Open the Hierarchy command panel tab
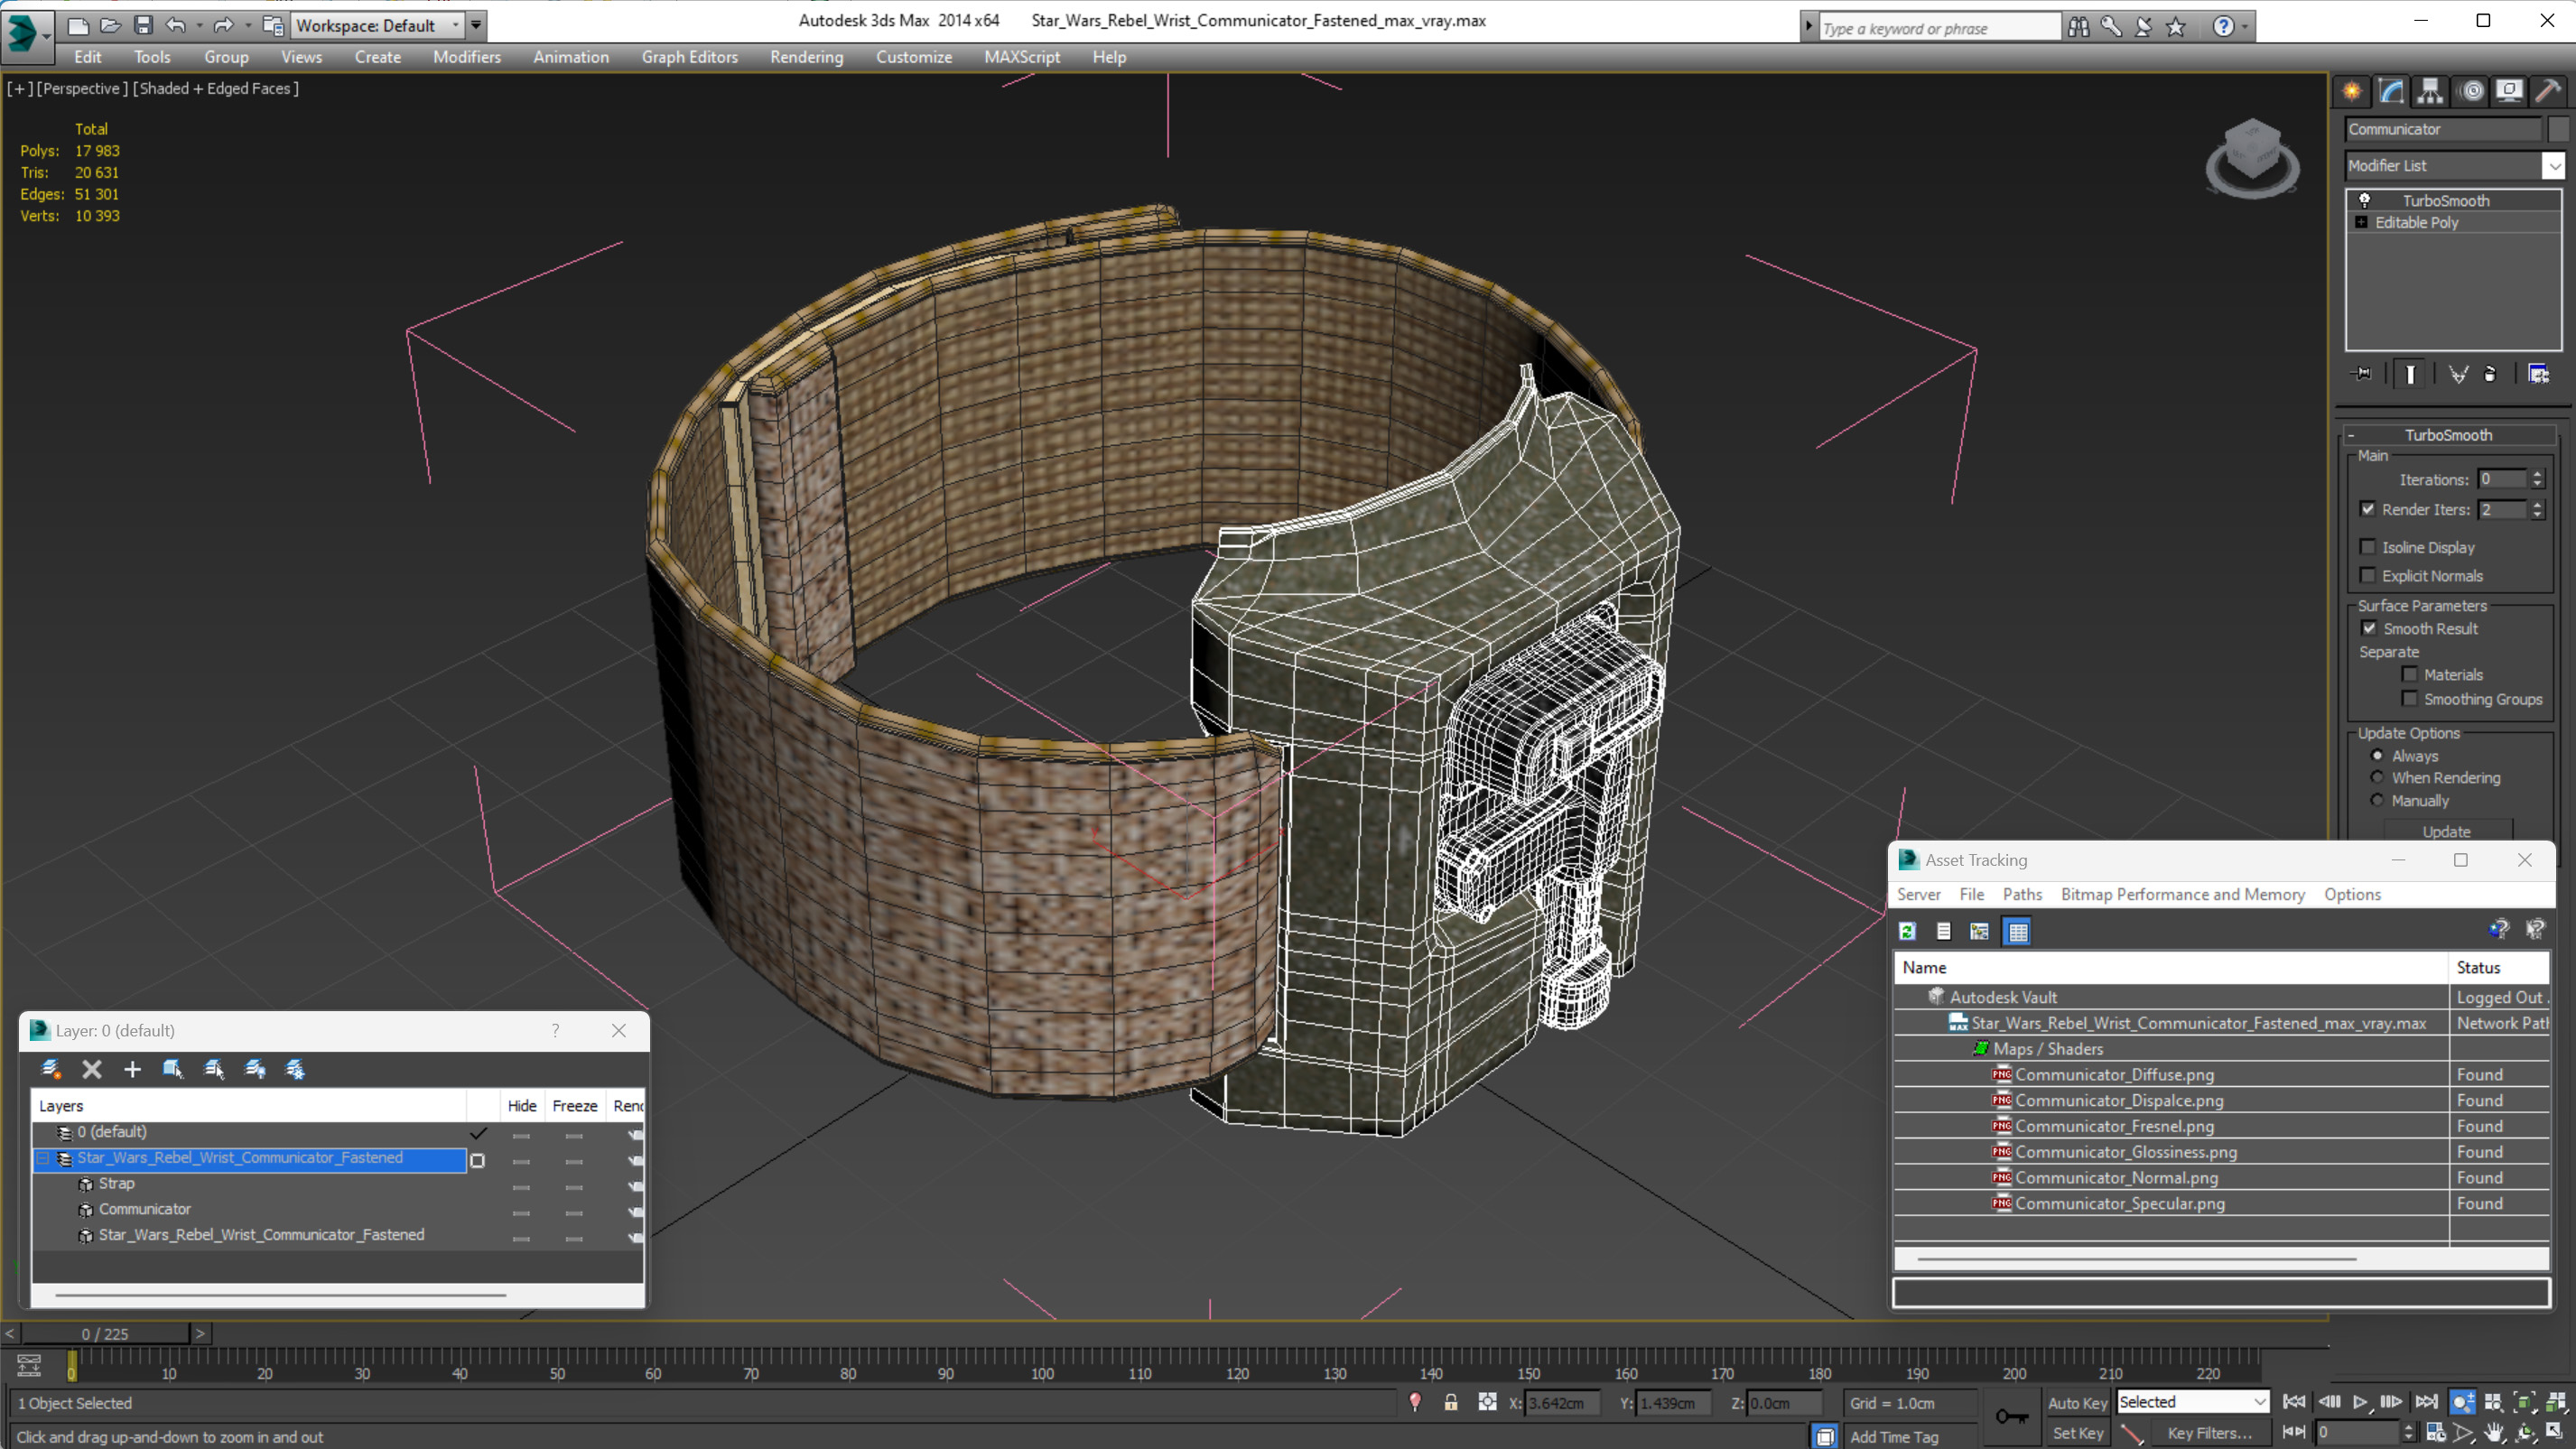The height and width of the screenshot is (1449, 2576). pos(2429,92)
